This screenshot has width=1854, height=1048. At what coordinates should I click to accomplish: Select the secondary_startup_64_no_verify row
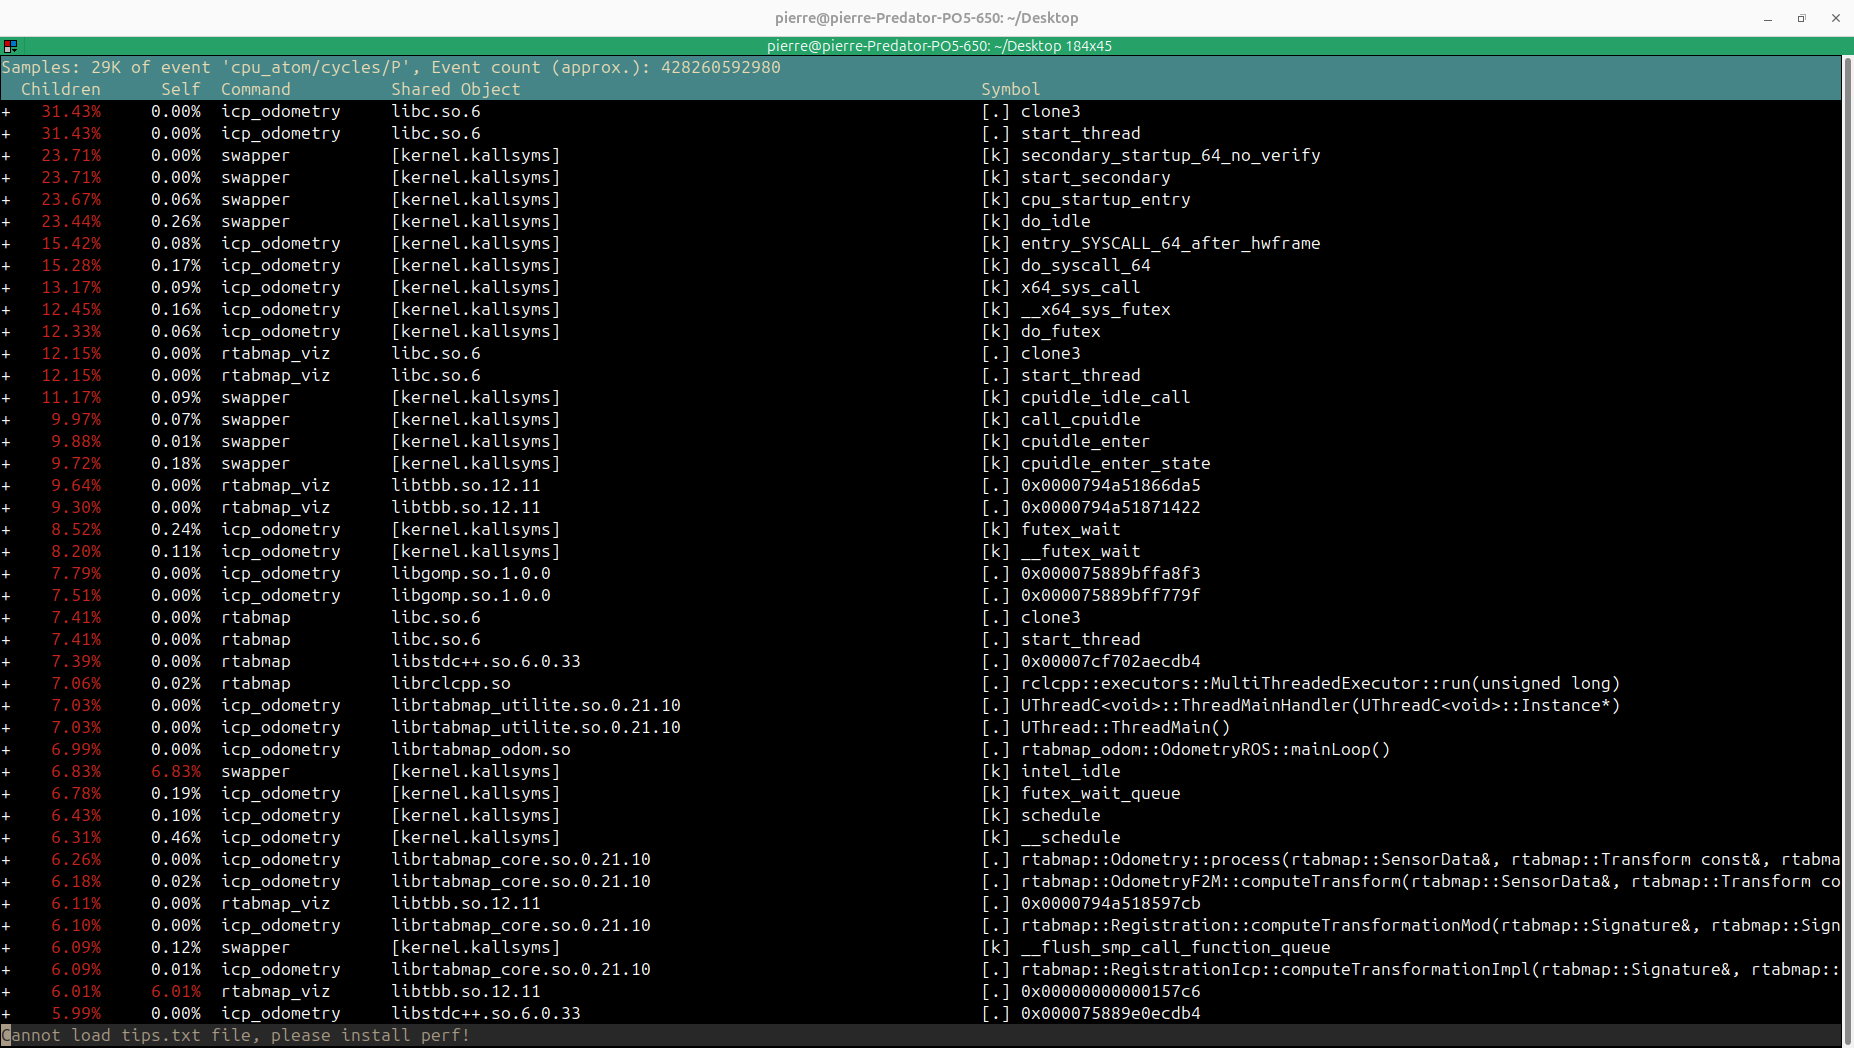pyautogui.click(x=1170, y=155)
